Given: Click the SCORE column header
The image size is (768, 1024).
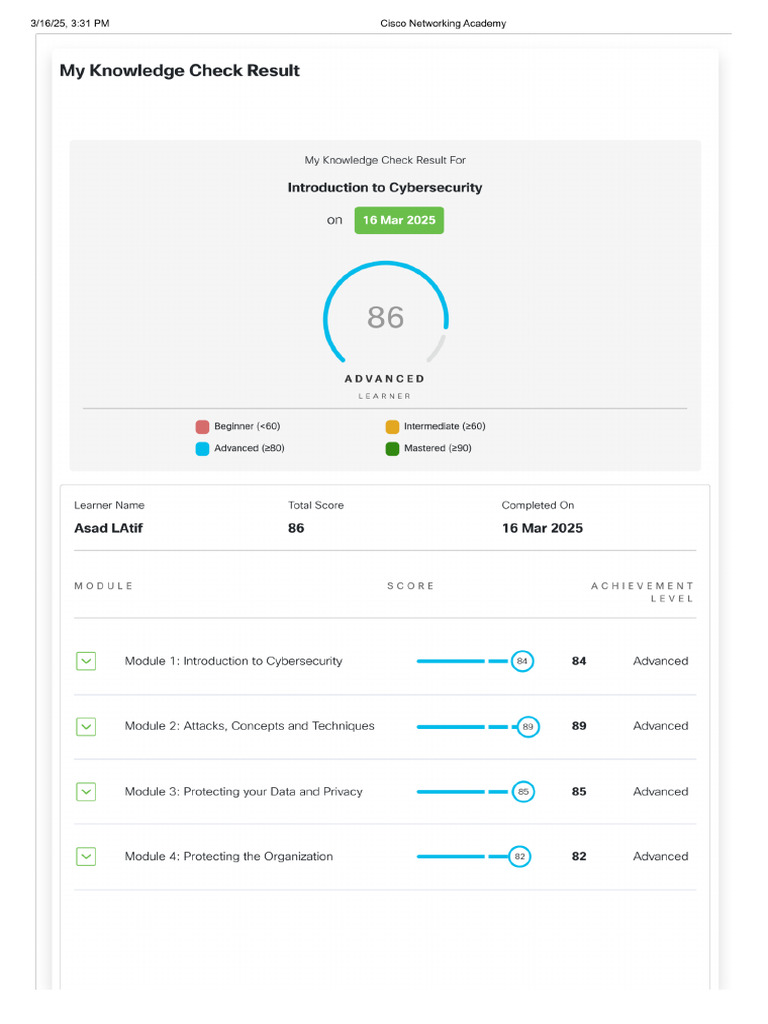Looking at the screenshot, I should tap(411, 586).
